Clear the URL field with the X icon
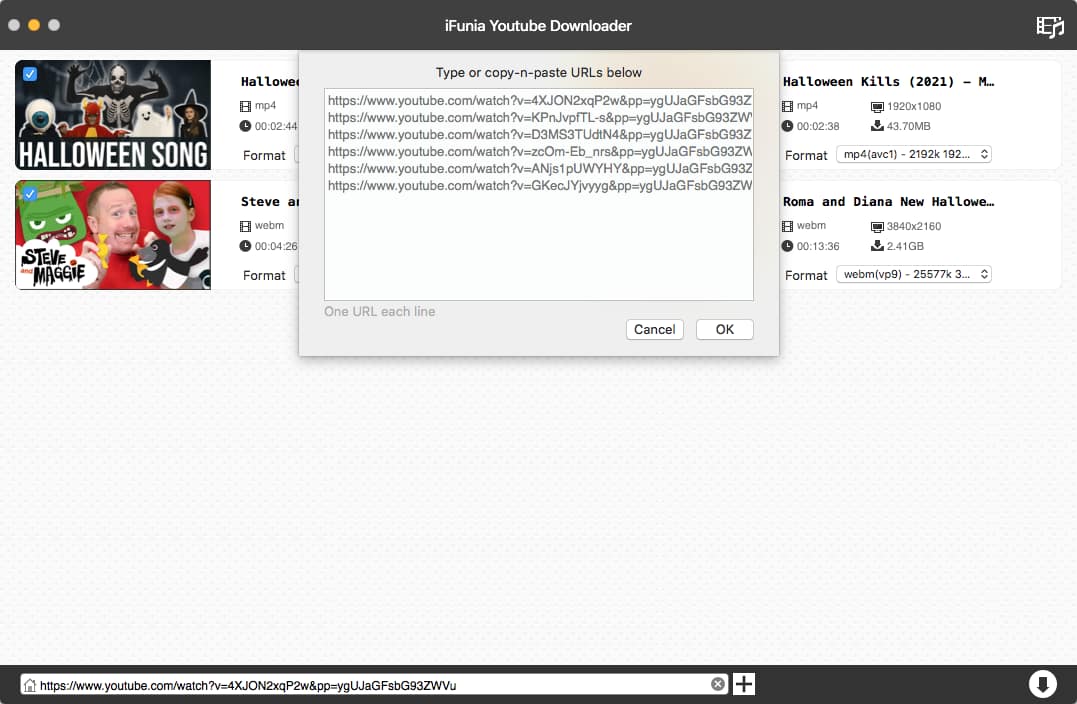 718,685
